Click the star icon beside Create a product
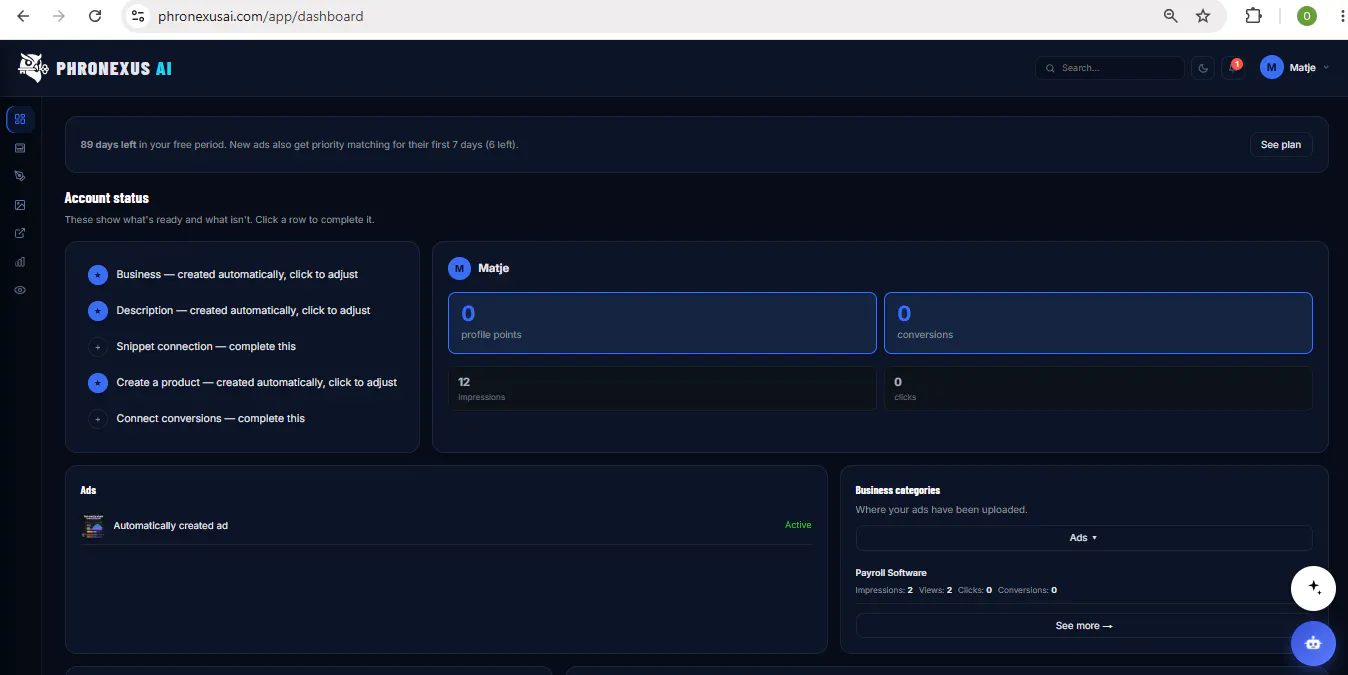 click(98, 383)
